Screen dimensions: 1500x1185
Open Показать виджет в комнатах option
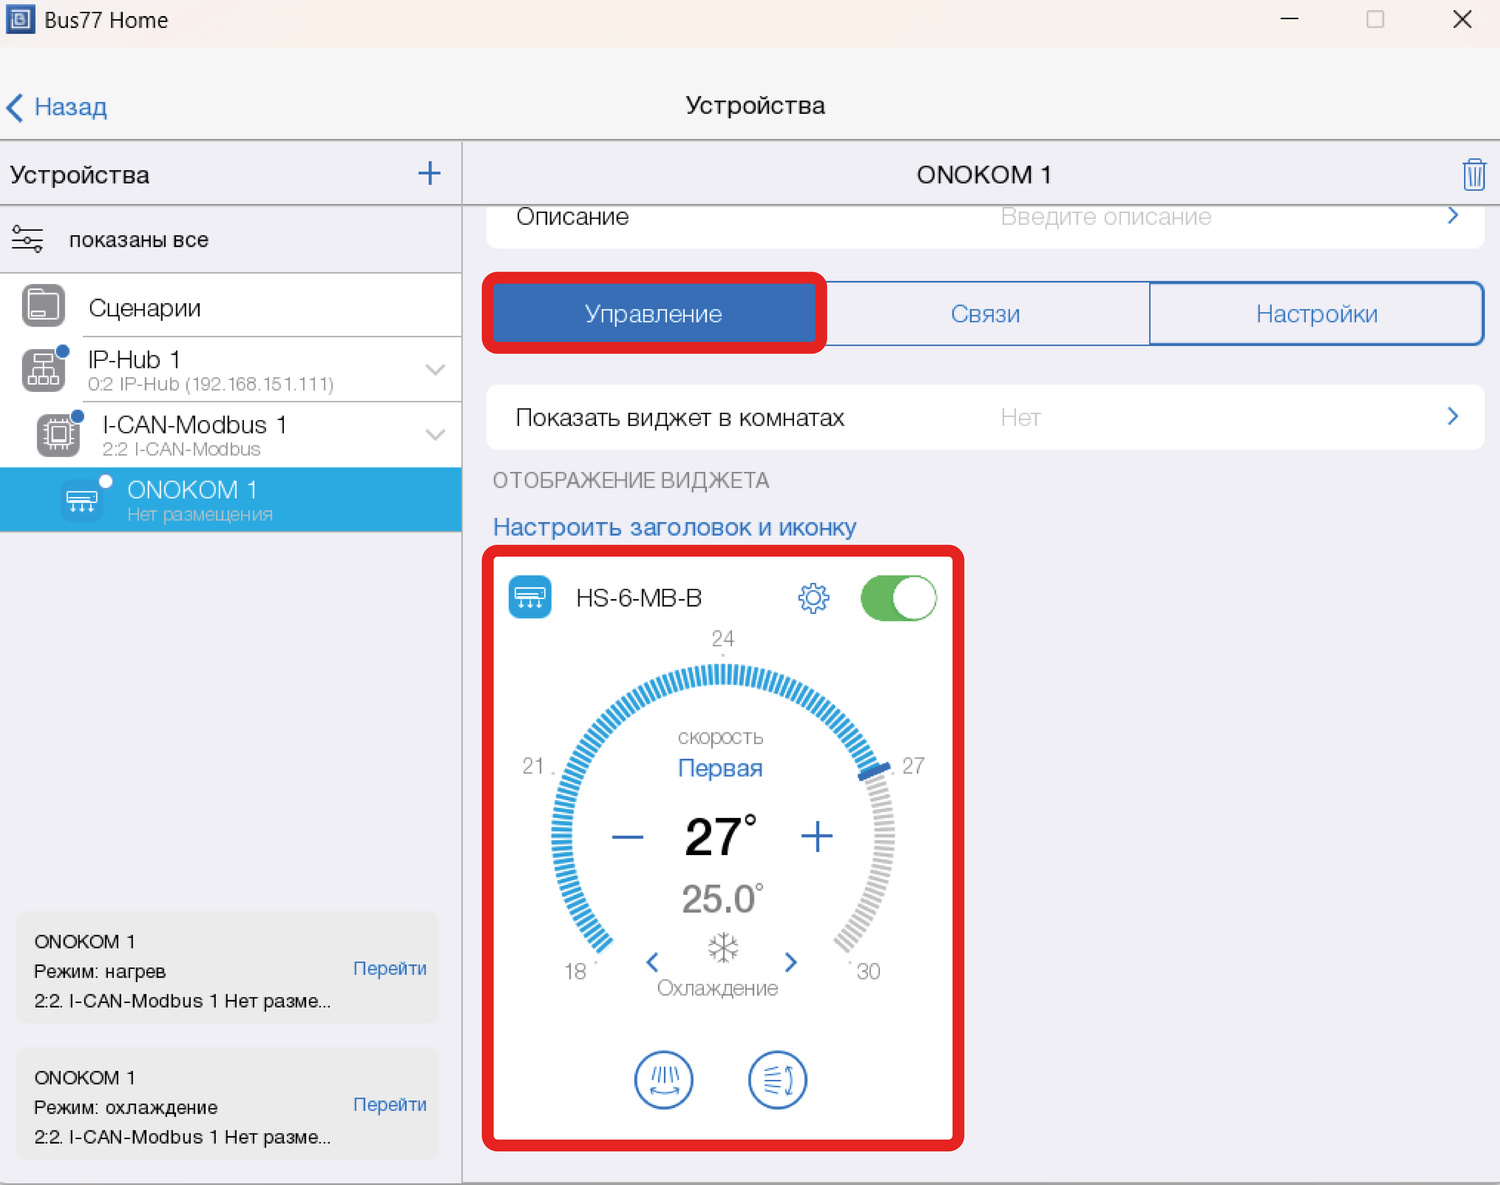tap(984, 417)
